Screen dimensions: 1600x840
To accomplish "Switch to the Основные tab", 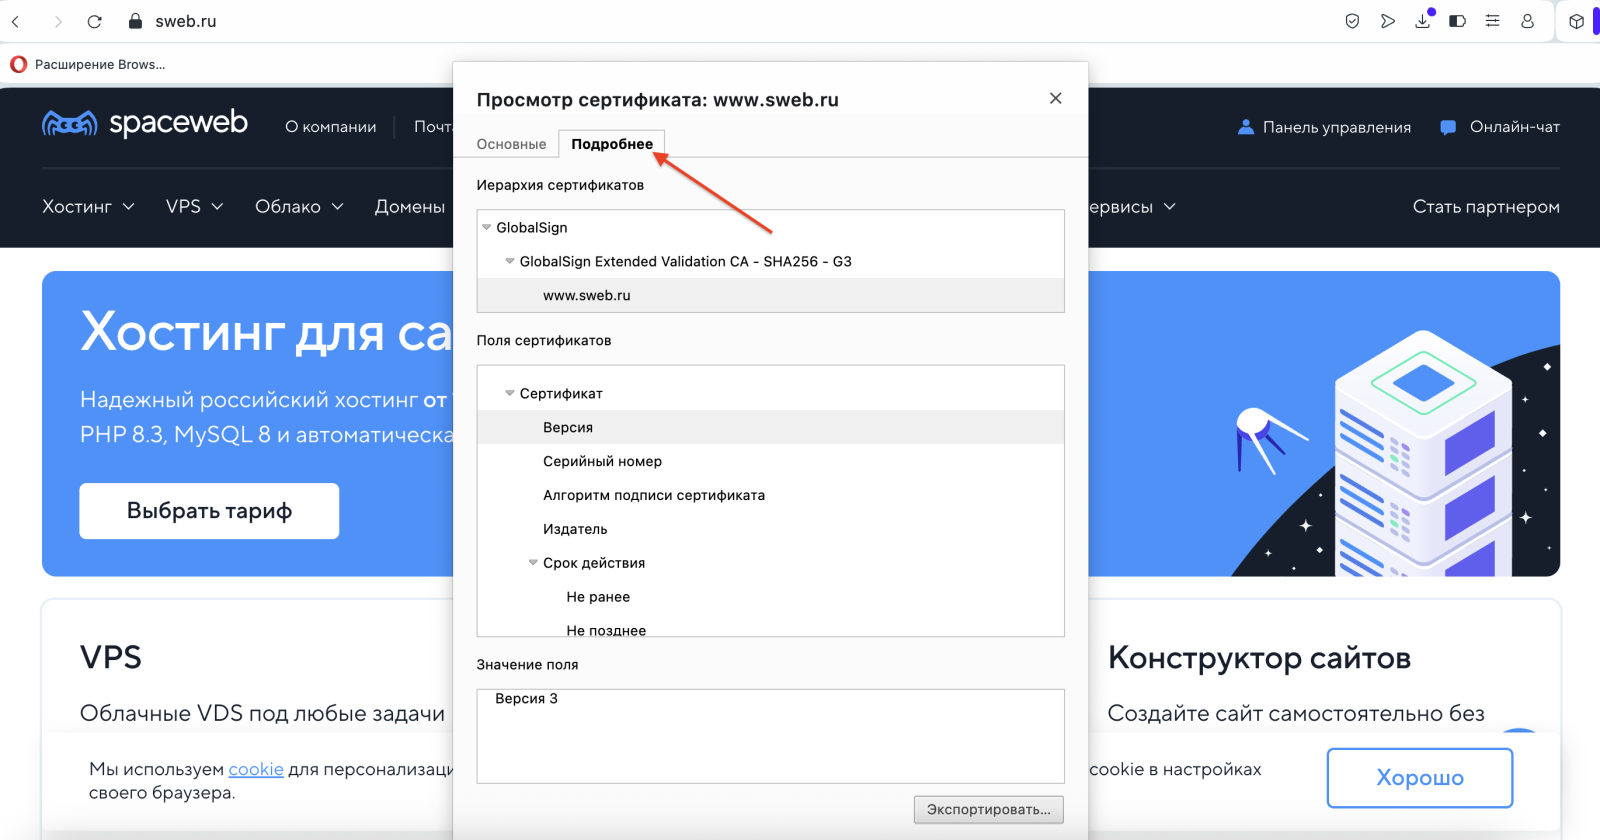I will (x=511, y=144).
